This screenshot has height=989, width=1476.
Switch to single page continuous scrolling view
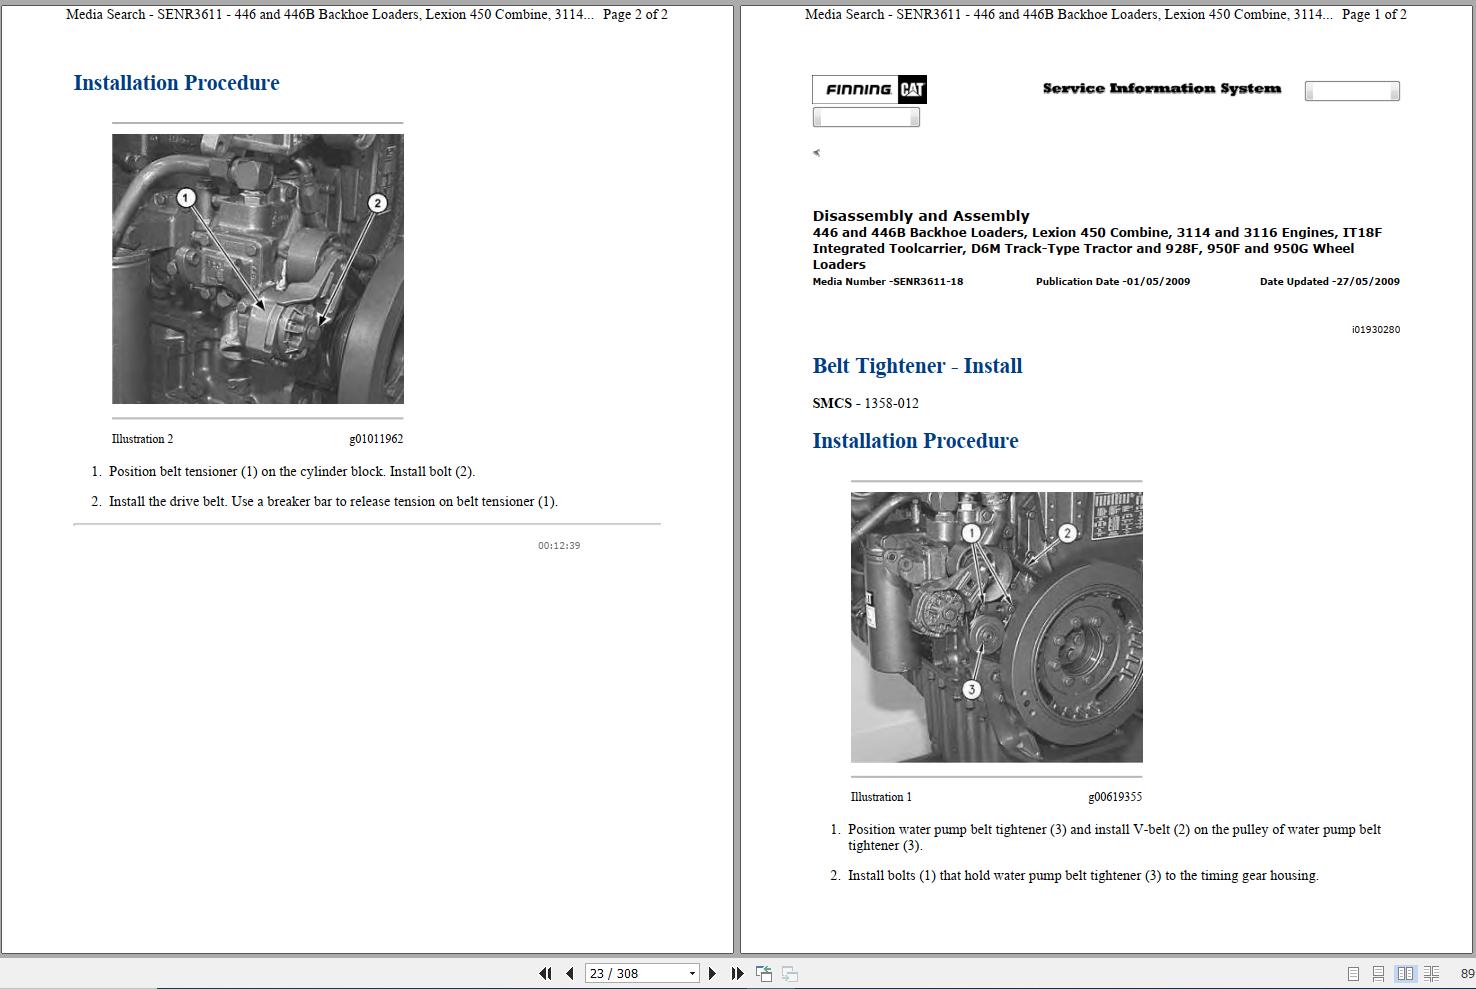tap(1379, 972)
